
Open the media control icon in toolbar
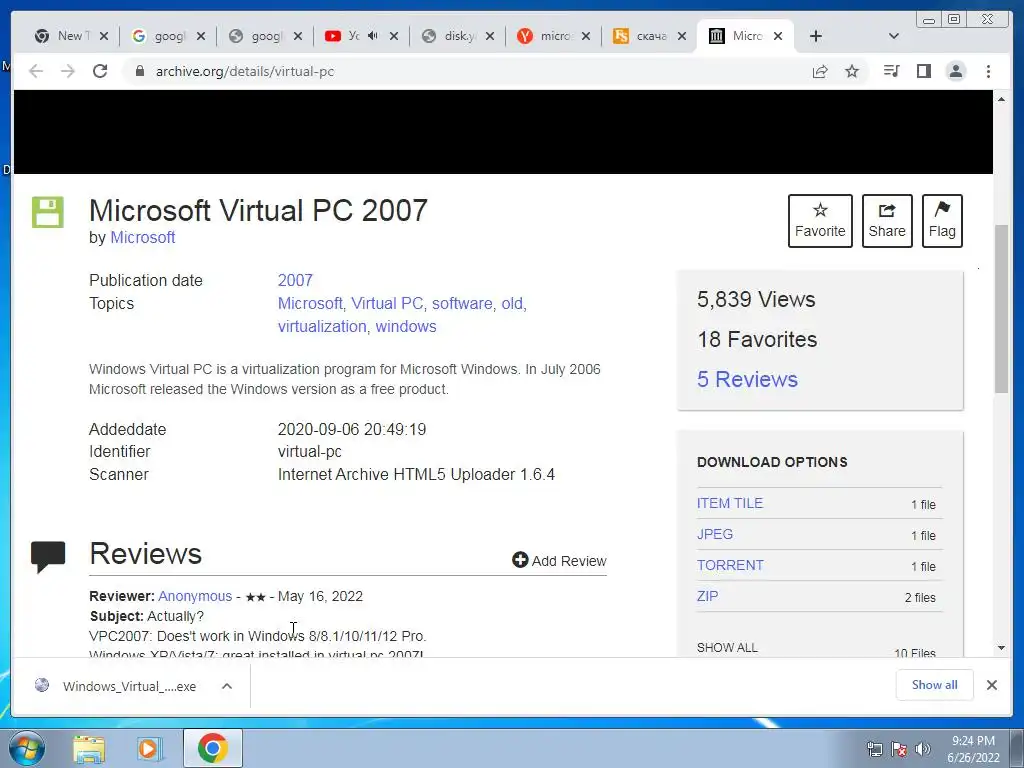pyautogui.click(x=891, y=71)
